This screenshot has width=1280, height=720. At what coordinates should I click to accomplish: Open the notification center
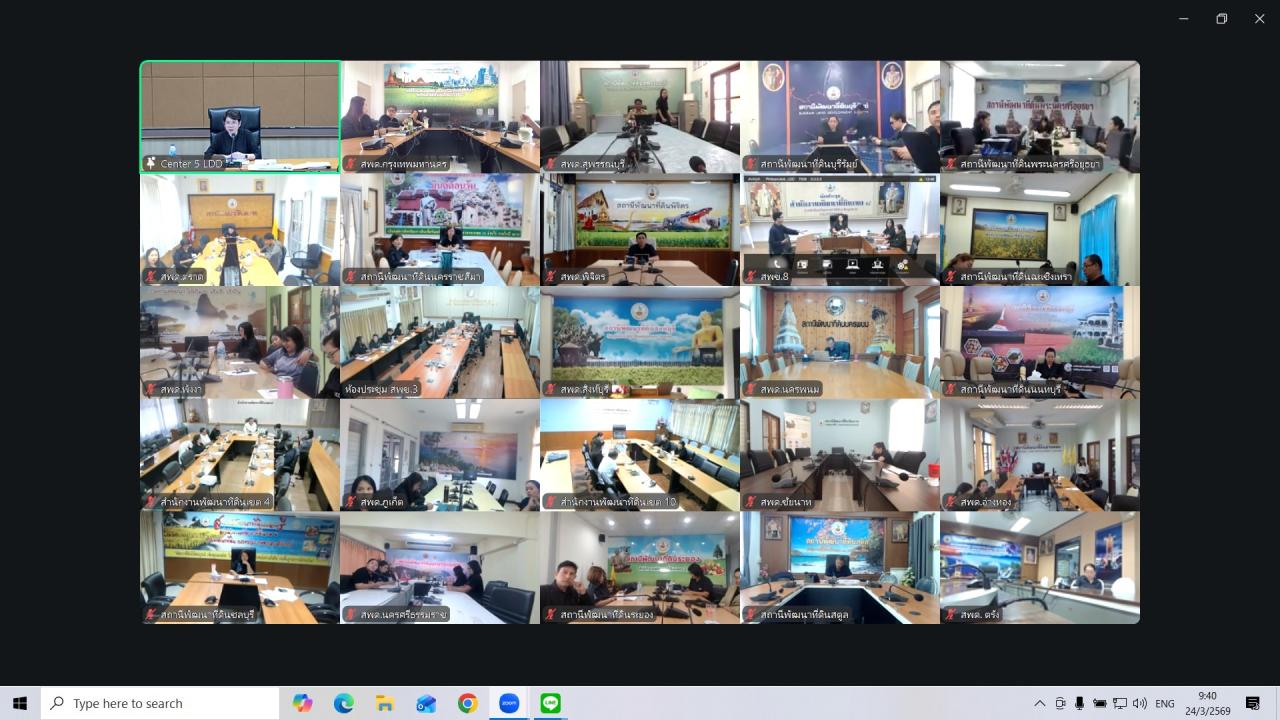(x=1252, y=703)
